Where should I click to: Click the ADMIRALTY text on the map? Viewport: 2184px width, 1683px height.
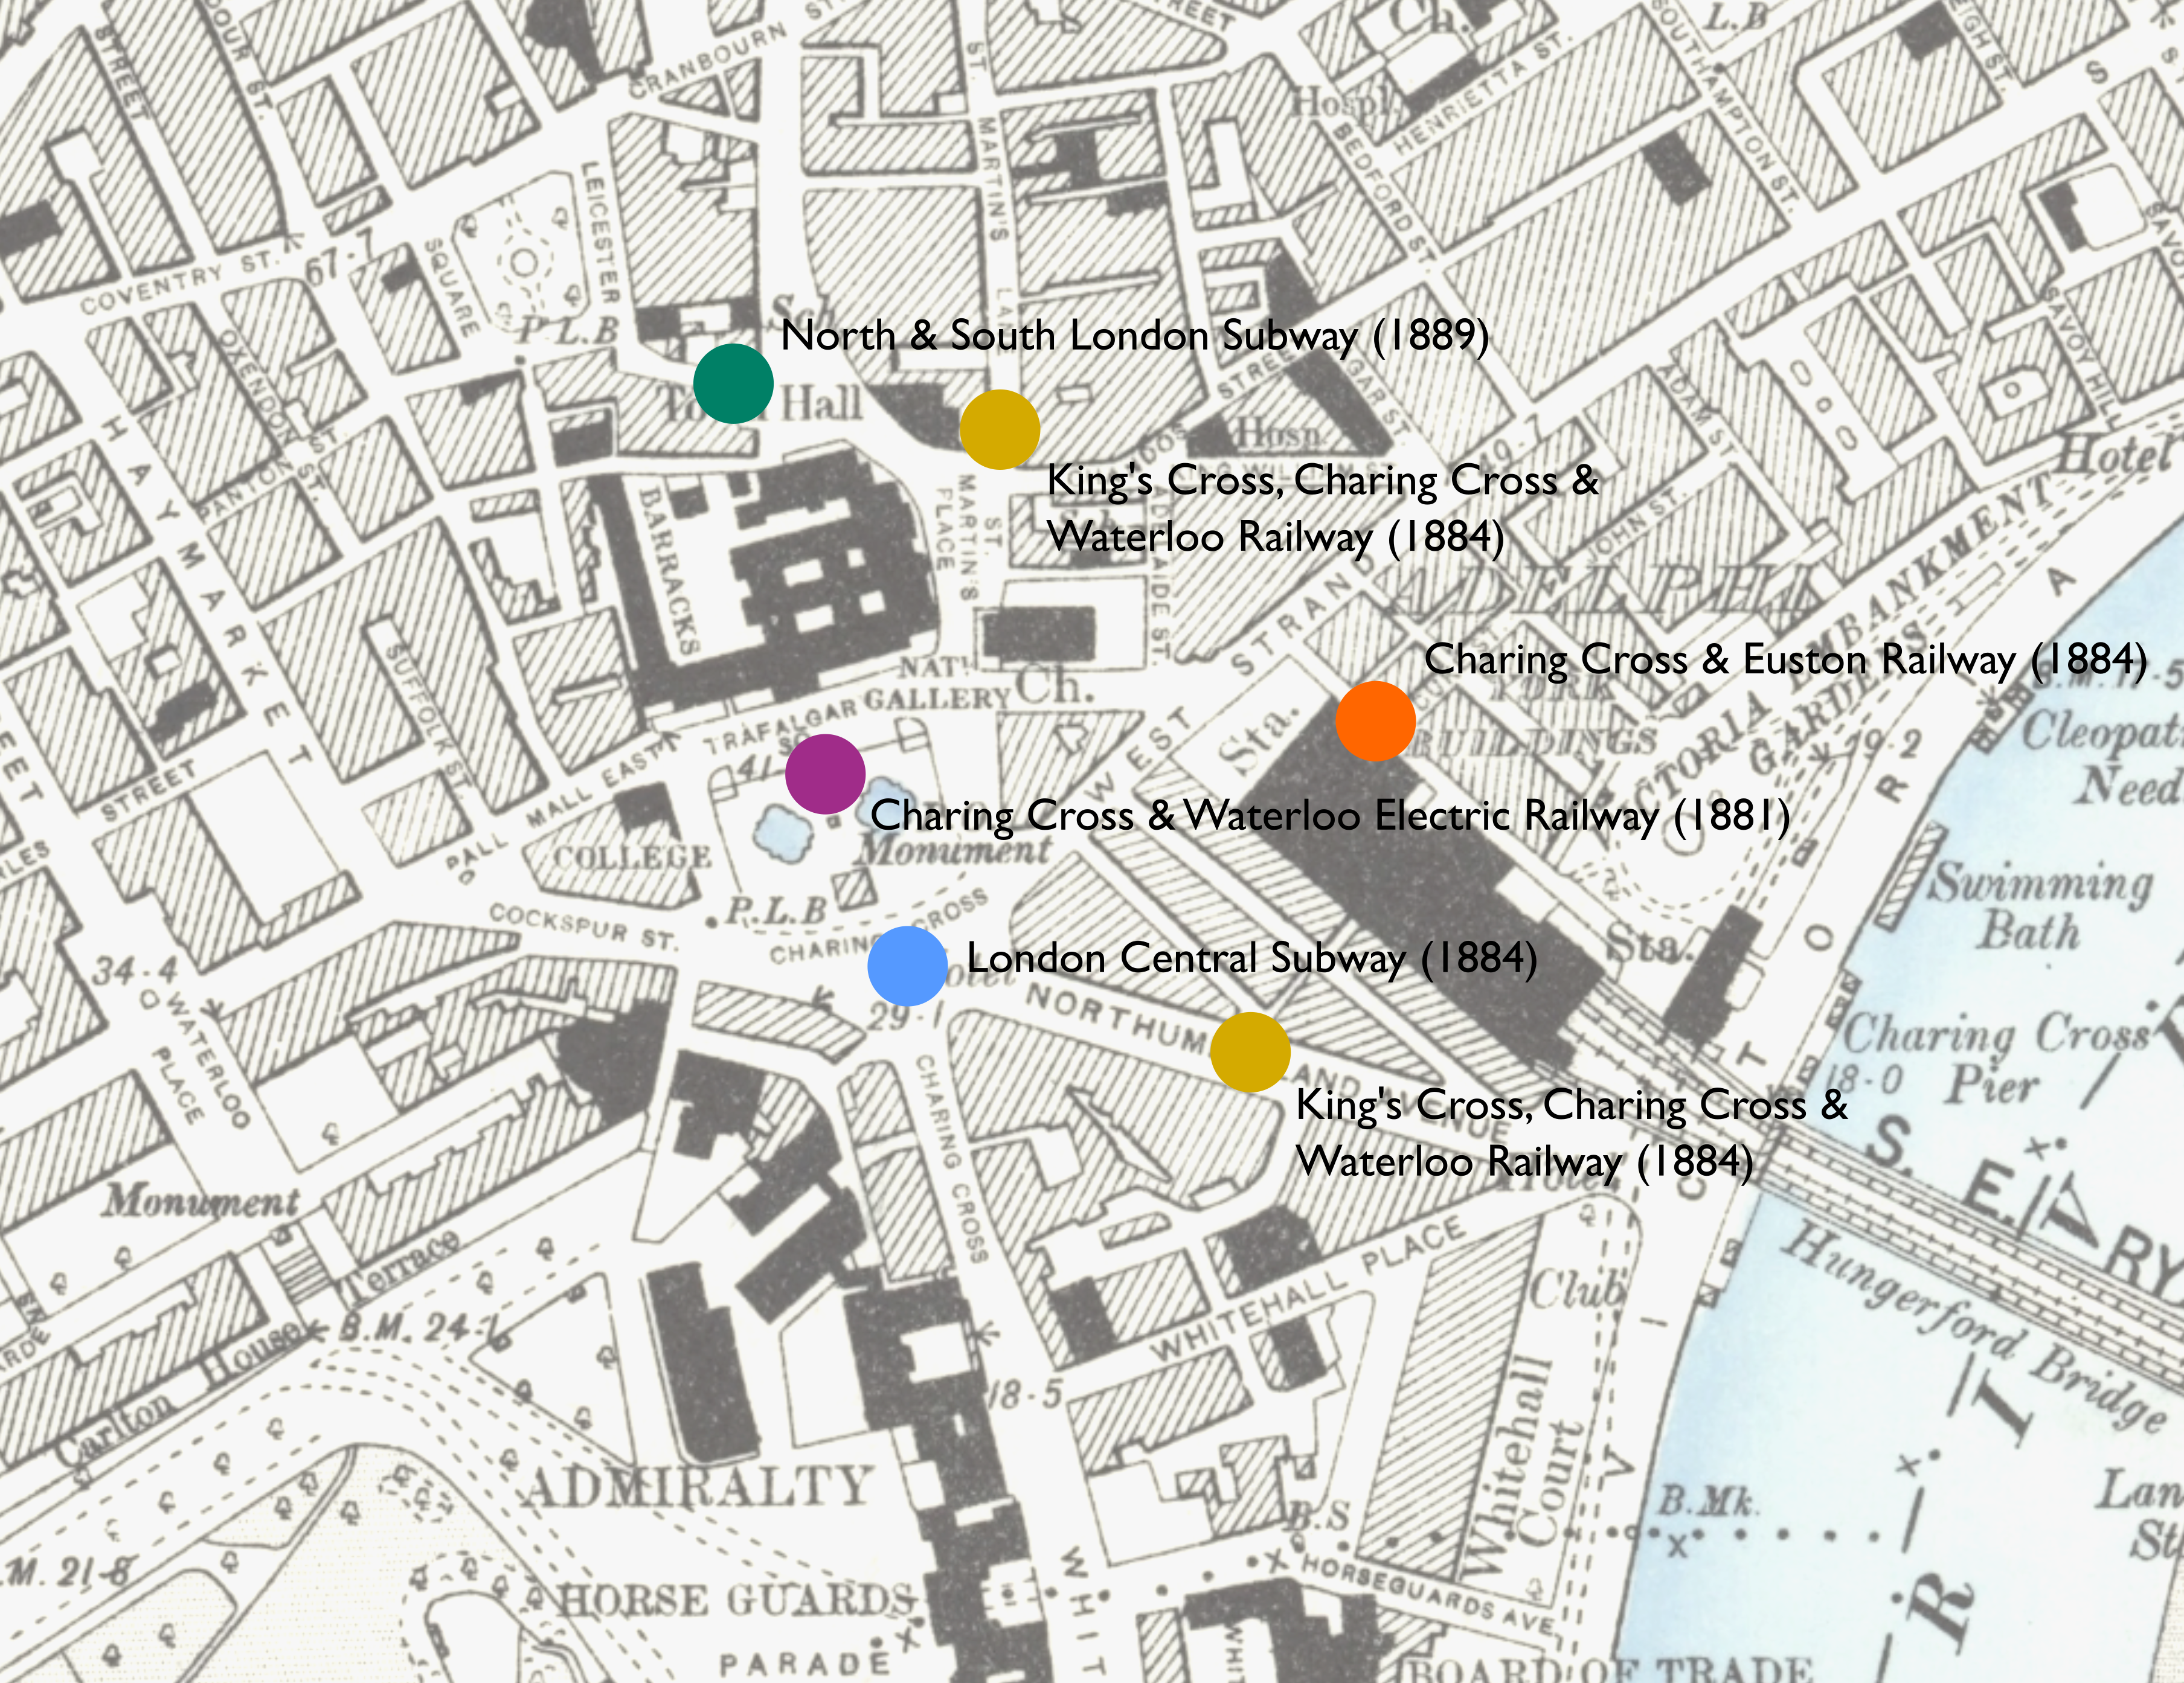pos(697,1487)
